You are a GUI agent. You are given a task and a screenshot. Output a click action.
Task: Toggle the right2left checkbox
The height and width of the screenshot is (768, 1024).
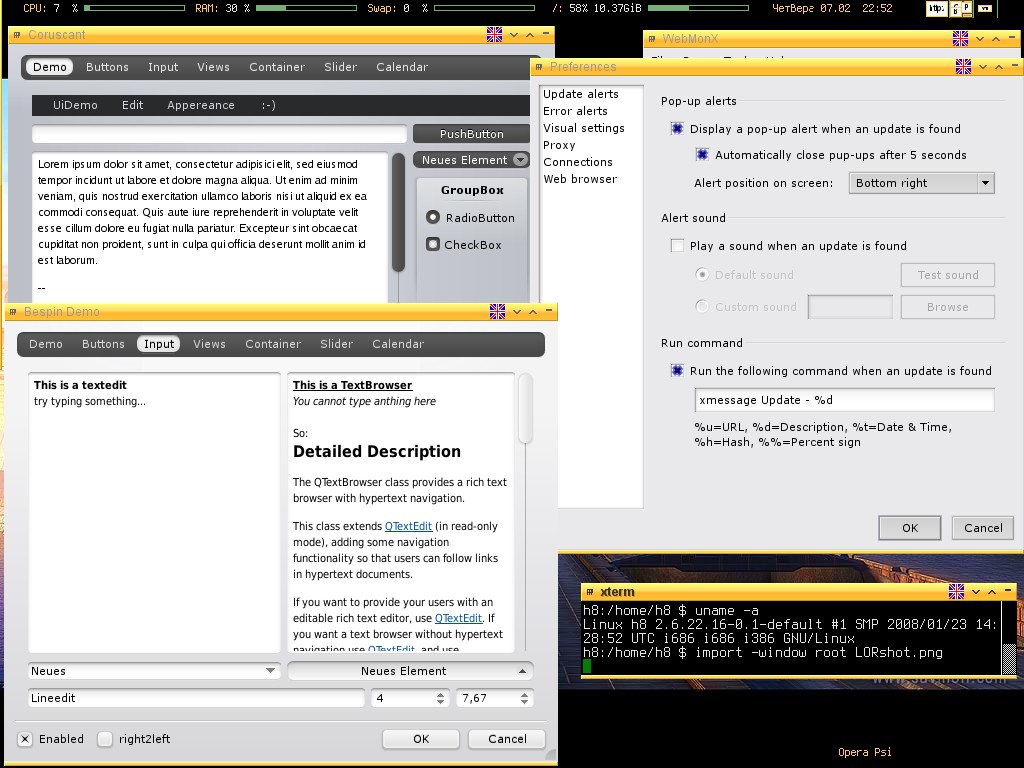coord(105,739)
